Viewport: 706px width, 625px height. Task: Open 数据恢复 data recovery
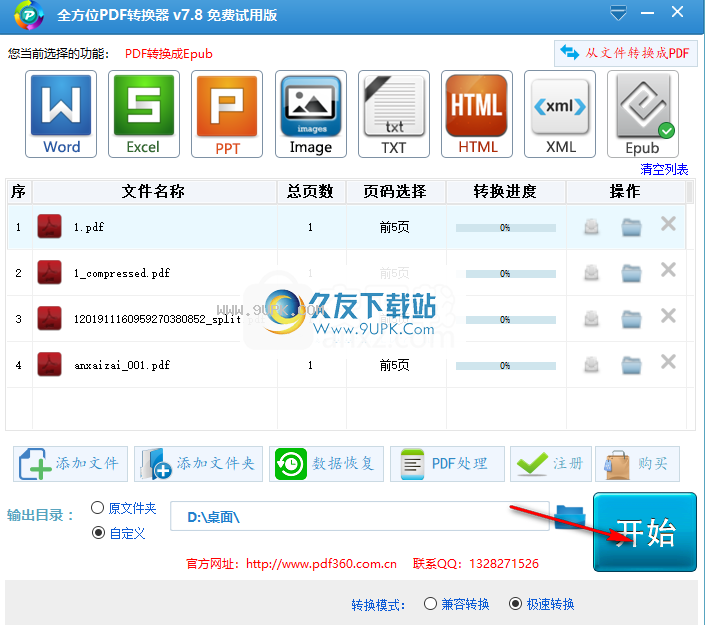click(326, 464)
